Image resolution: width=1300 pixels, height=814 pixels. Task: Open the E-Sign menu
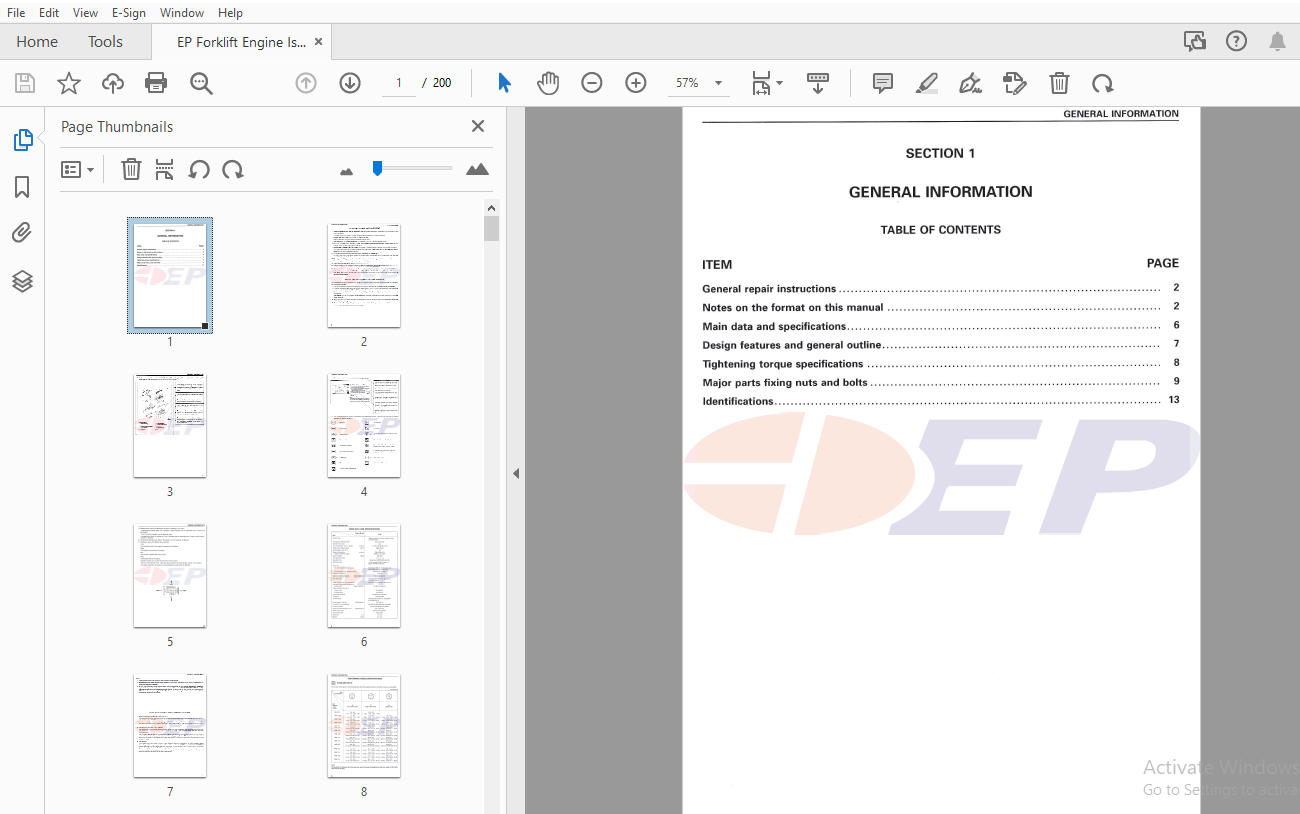(x=128, y=13)
